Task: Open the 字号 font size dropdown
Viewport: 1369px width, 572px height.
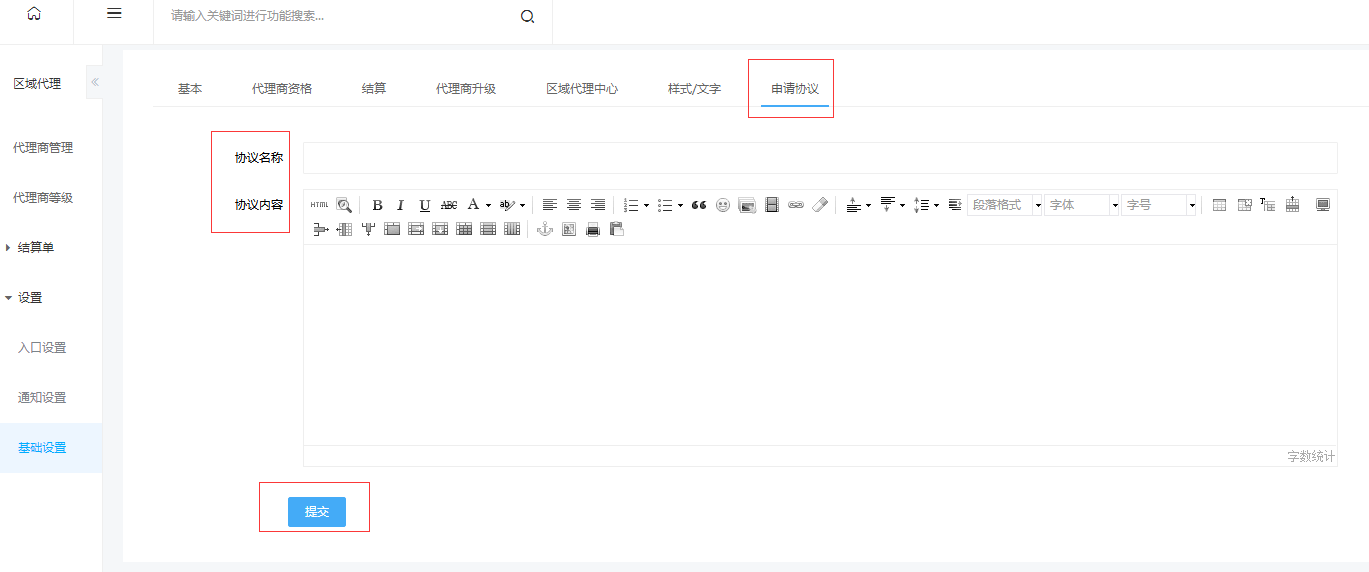Action: click(x=1159, y=205)
